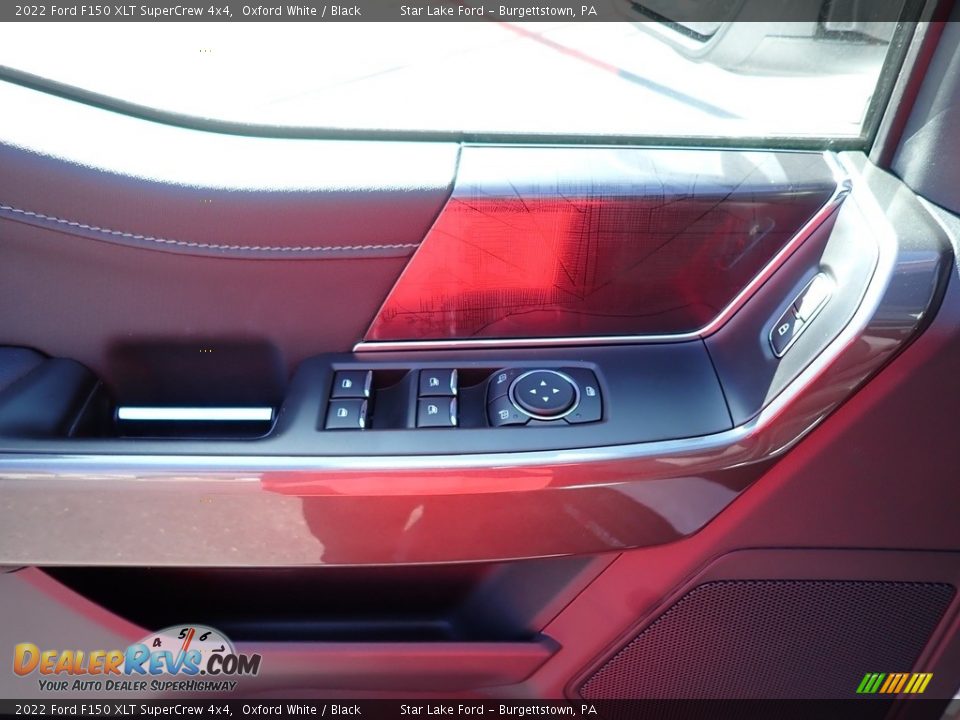
Task: Click 'Star Lake Ford – Burgettstown, PA' in top bar
Action: (x=498, y=11)
